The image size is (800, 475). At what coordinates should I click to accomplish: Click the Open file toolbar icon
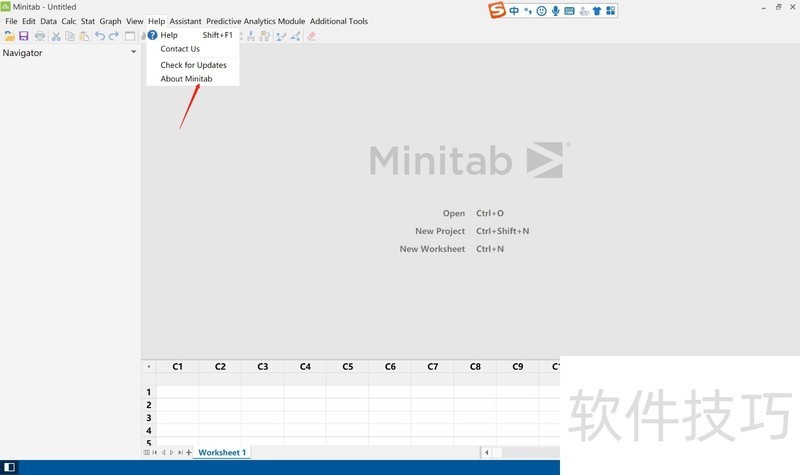tap(9, 36)
